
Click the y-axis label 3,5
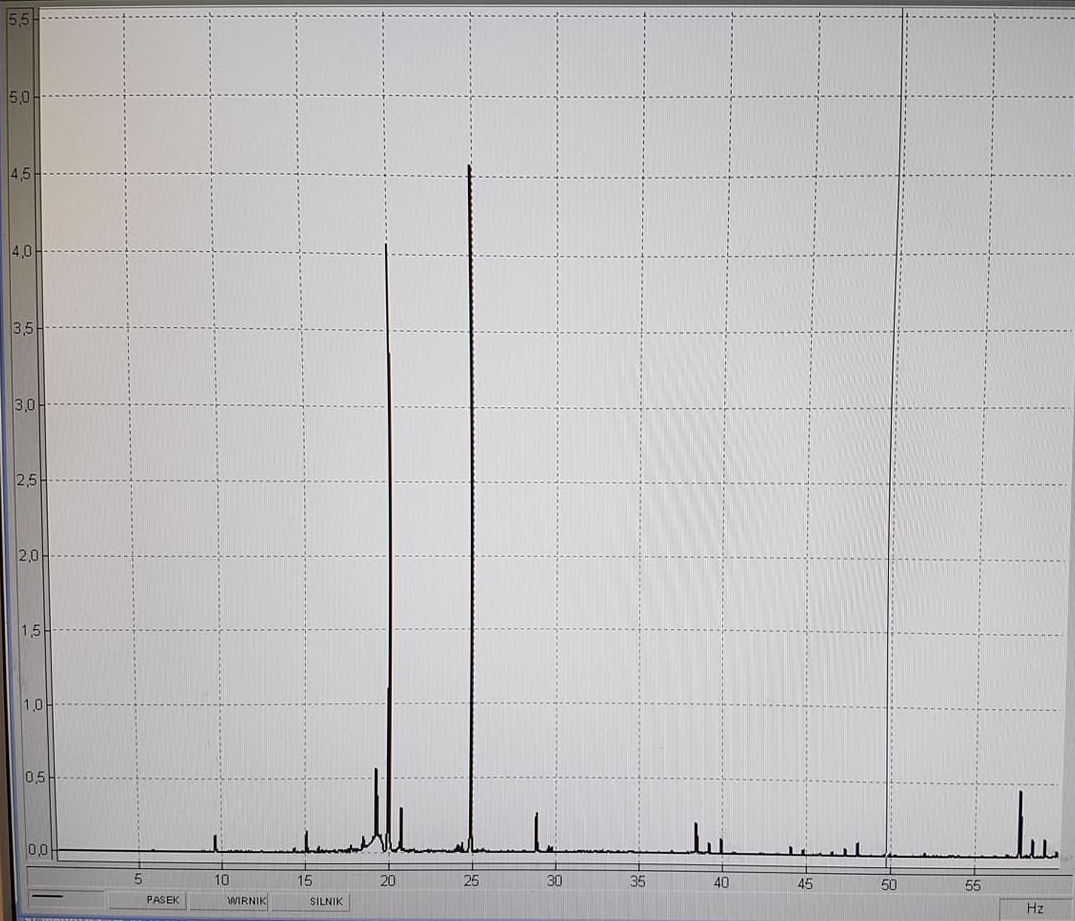(23, 328)
